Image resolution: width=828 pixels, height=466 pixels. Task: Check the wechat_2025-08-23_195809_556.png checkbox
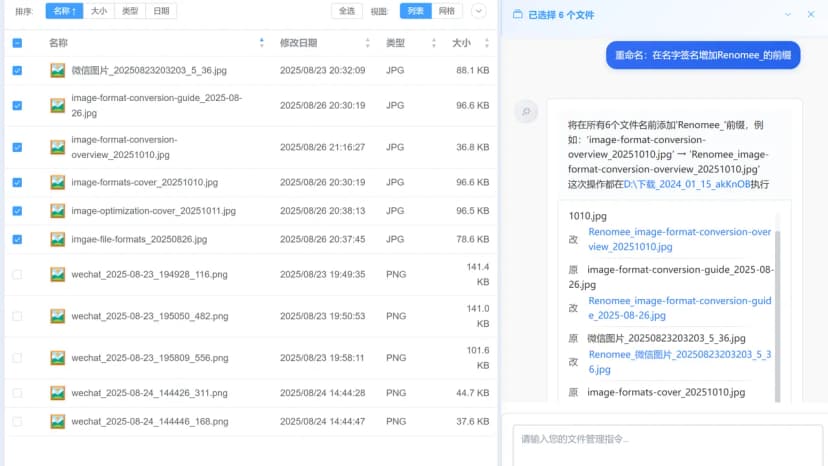(x=17, y=358)
